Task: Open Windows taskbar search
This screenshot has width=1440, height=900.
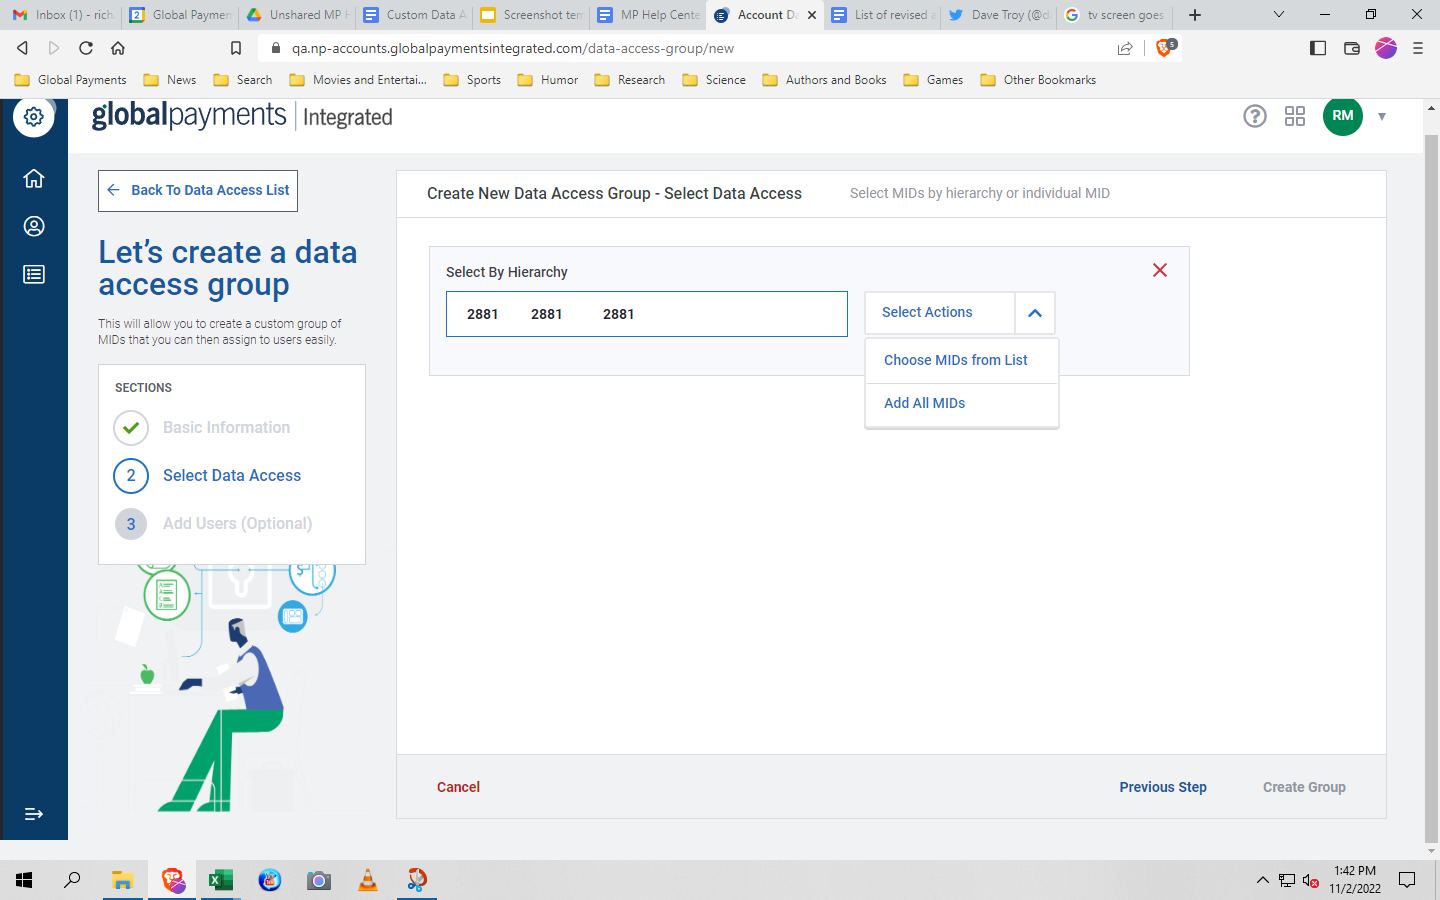Action: pyautogui.click(x=72, y=880)
